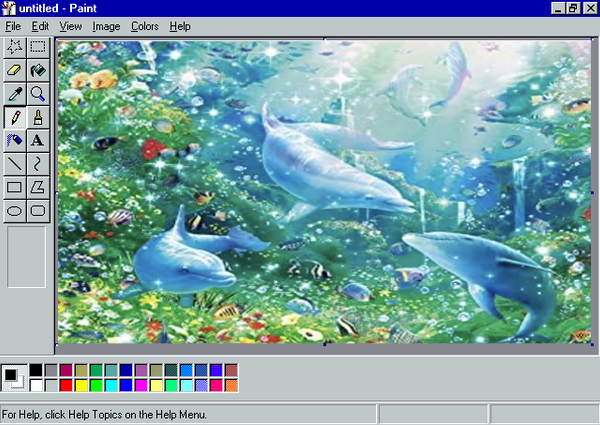Choose the pale yellow palette swatch

click(x=156, y=385)
